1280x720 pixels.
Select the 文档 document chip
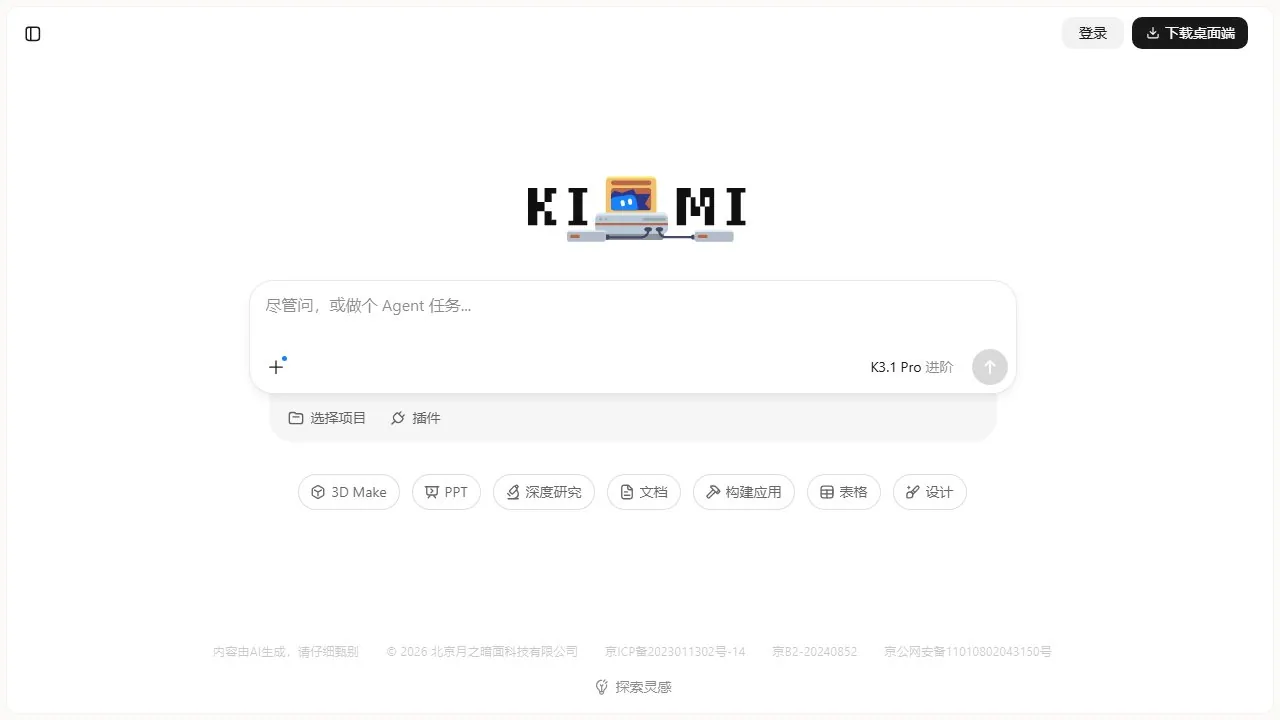pyautogui.click(x=644, y=492)
